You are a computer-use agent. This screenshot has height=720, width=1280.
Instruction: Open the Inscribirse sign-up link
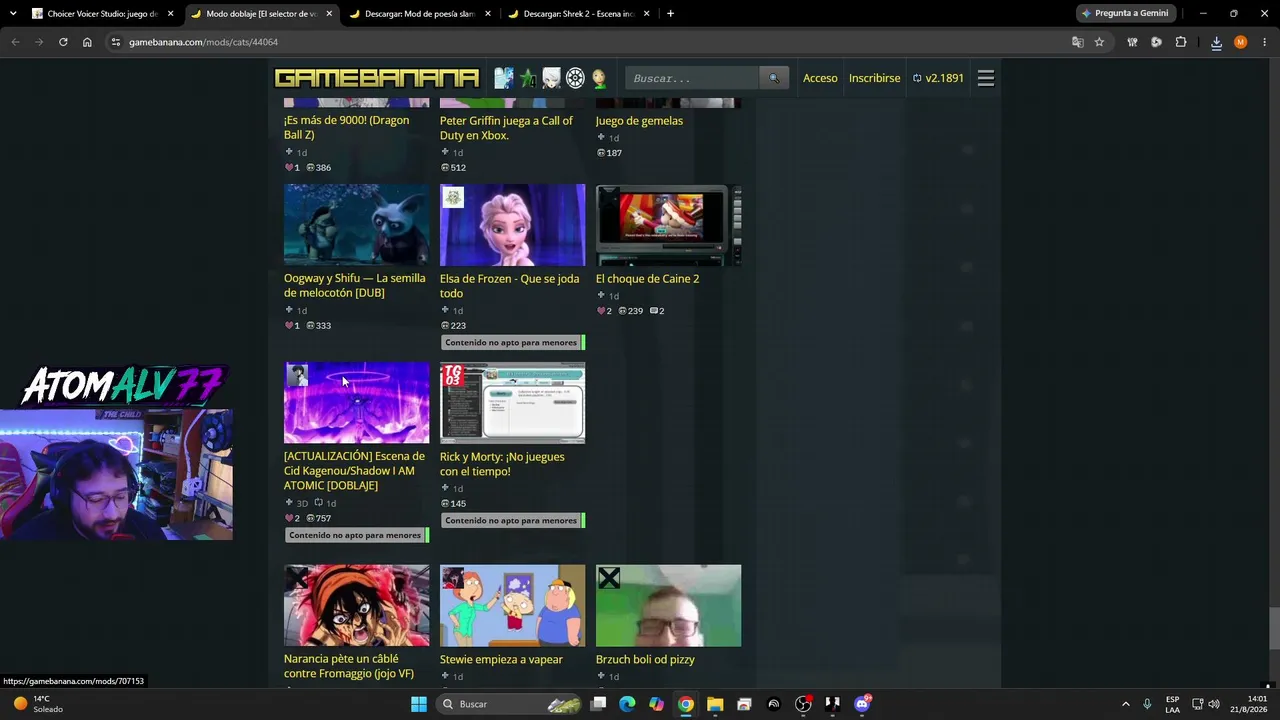(874, 78)
